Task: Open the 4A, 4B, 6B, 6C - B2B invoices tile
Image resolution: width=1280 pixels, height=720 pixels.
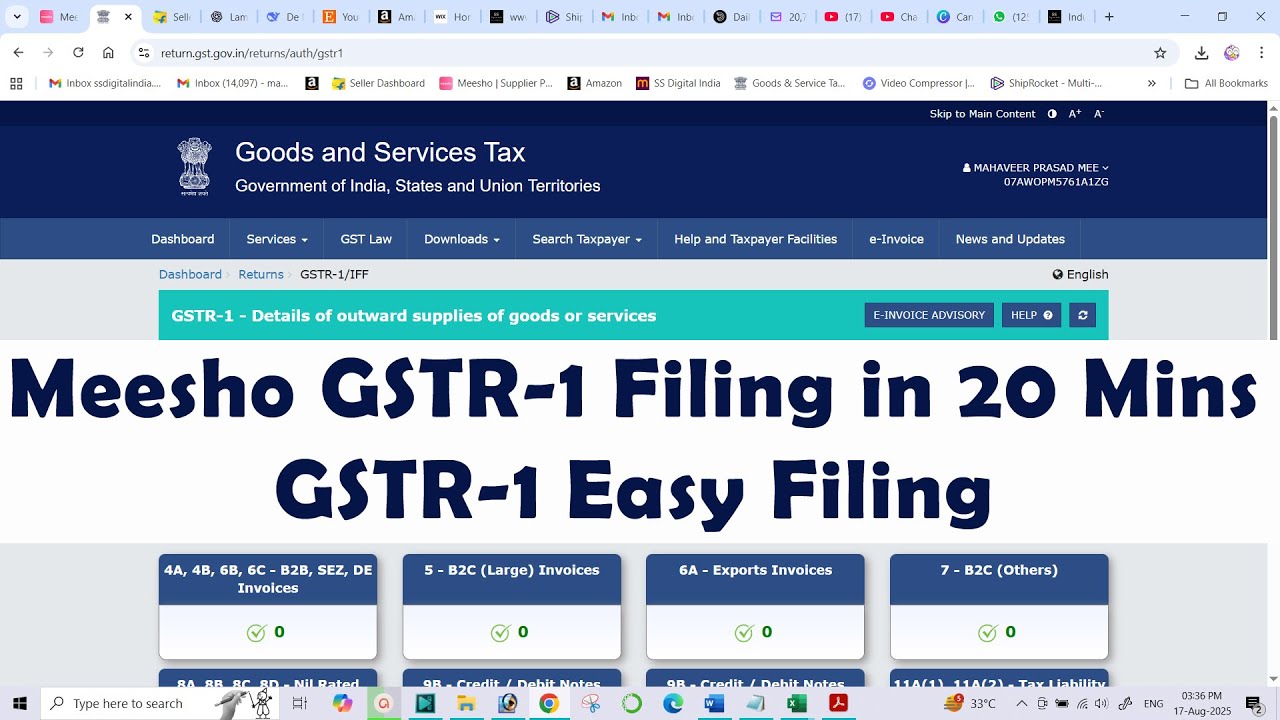Action: [x=268, y=607]
